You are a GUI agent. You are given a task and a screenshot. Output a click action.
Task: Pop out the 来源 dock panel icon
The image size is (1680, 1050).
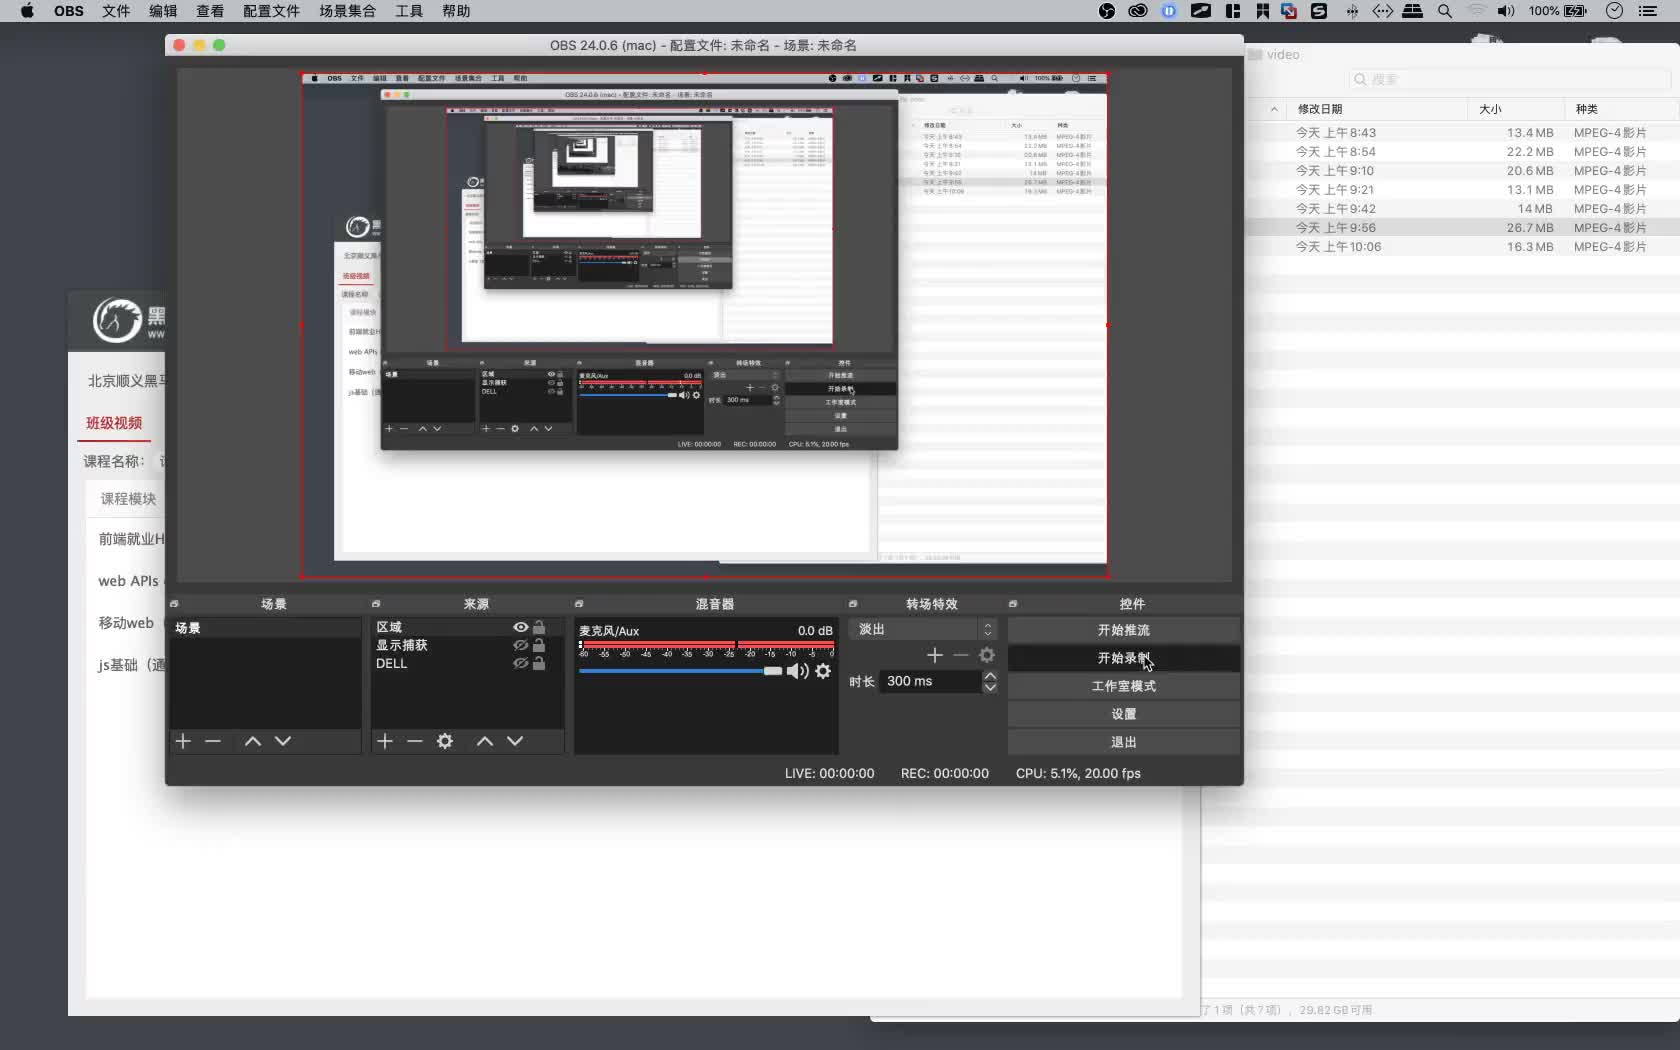pos(376,604)
